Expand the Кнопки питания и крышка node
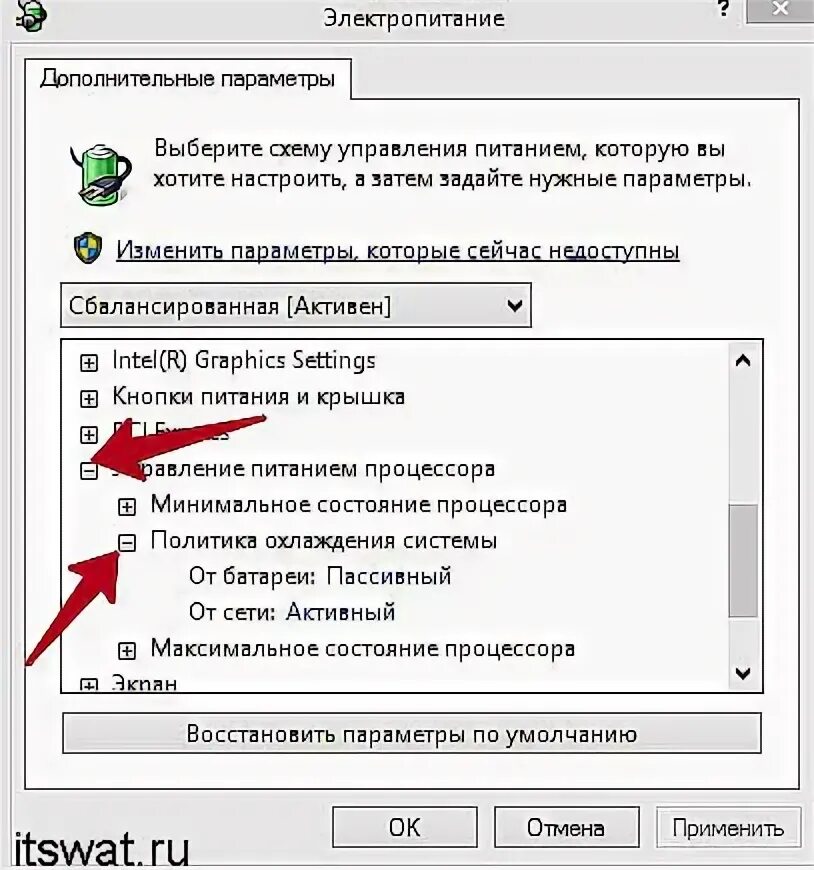Screen dimensions: 814x870 [x=89, y=399]
